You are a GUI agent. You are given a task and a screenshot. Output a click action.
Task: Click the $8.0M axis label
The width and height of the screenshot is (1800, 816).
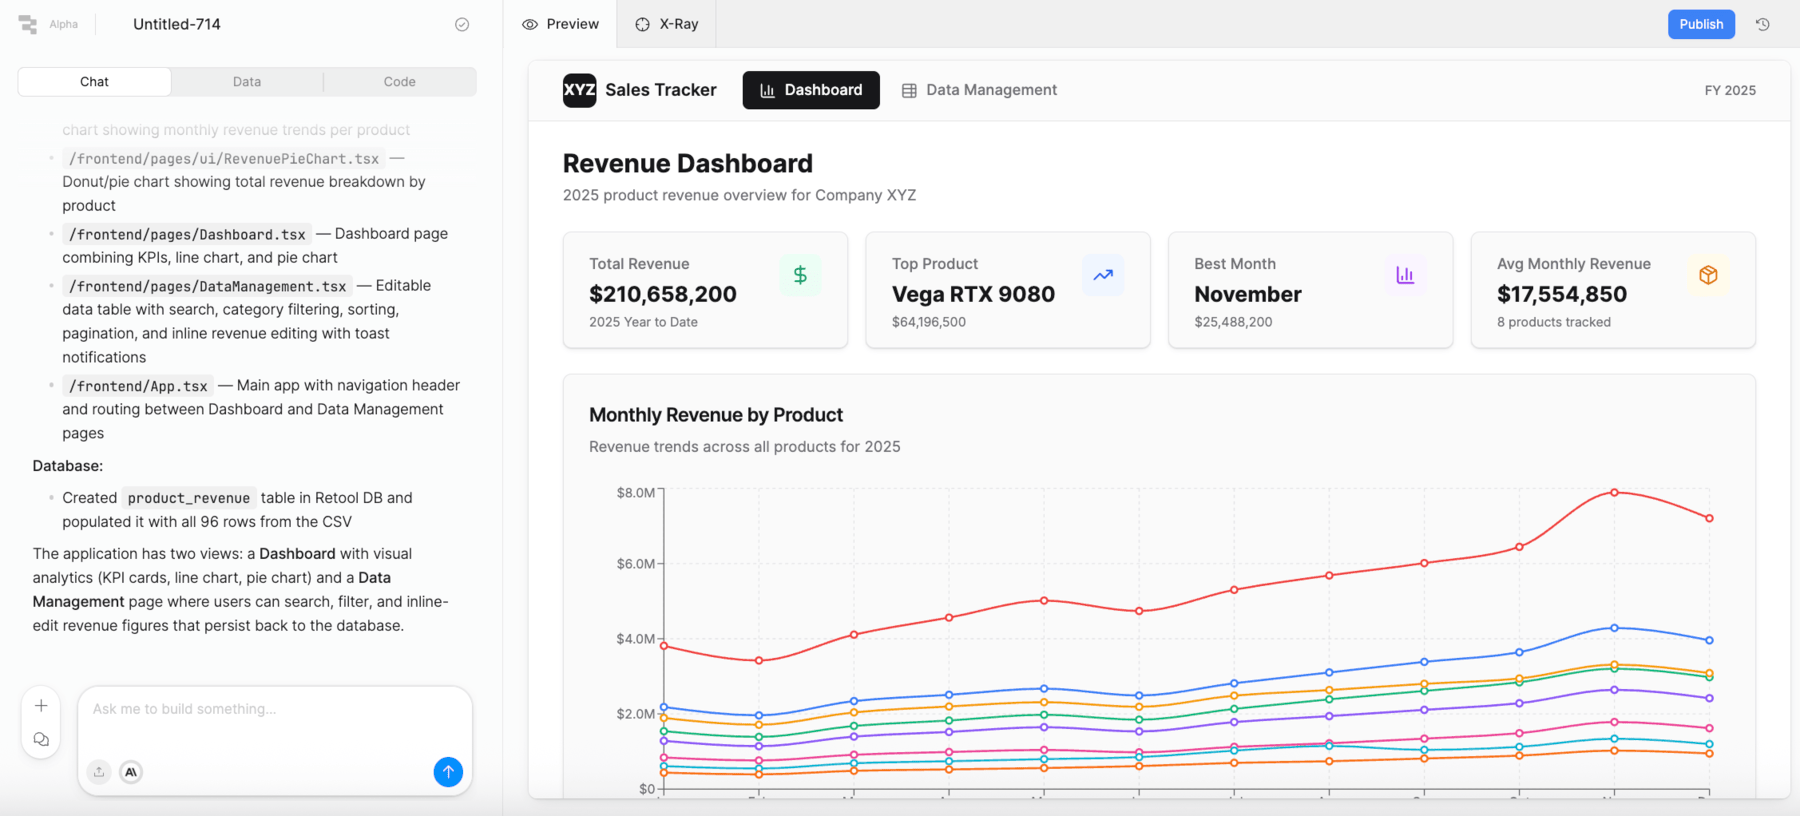[635, 493]
